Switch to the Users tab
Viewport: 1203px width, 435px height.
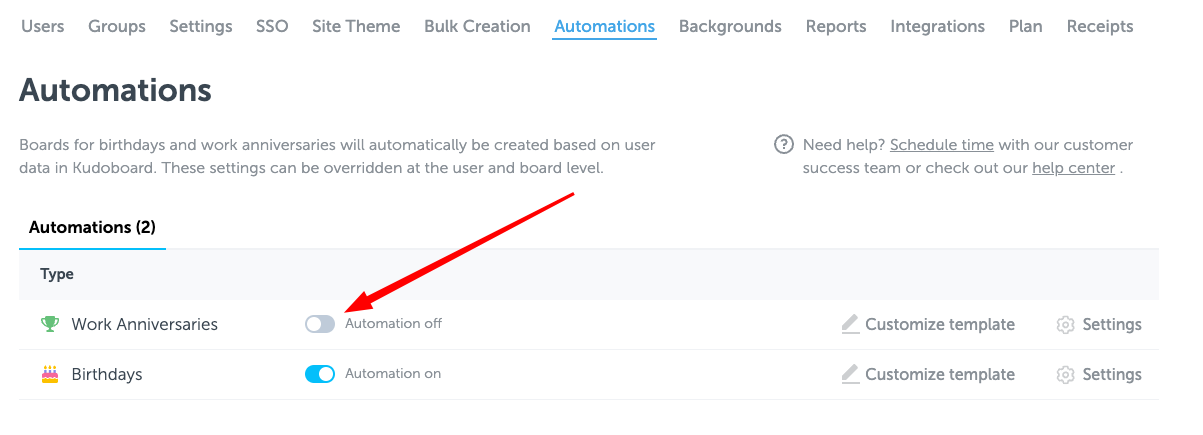coord(43,26)
